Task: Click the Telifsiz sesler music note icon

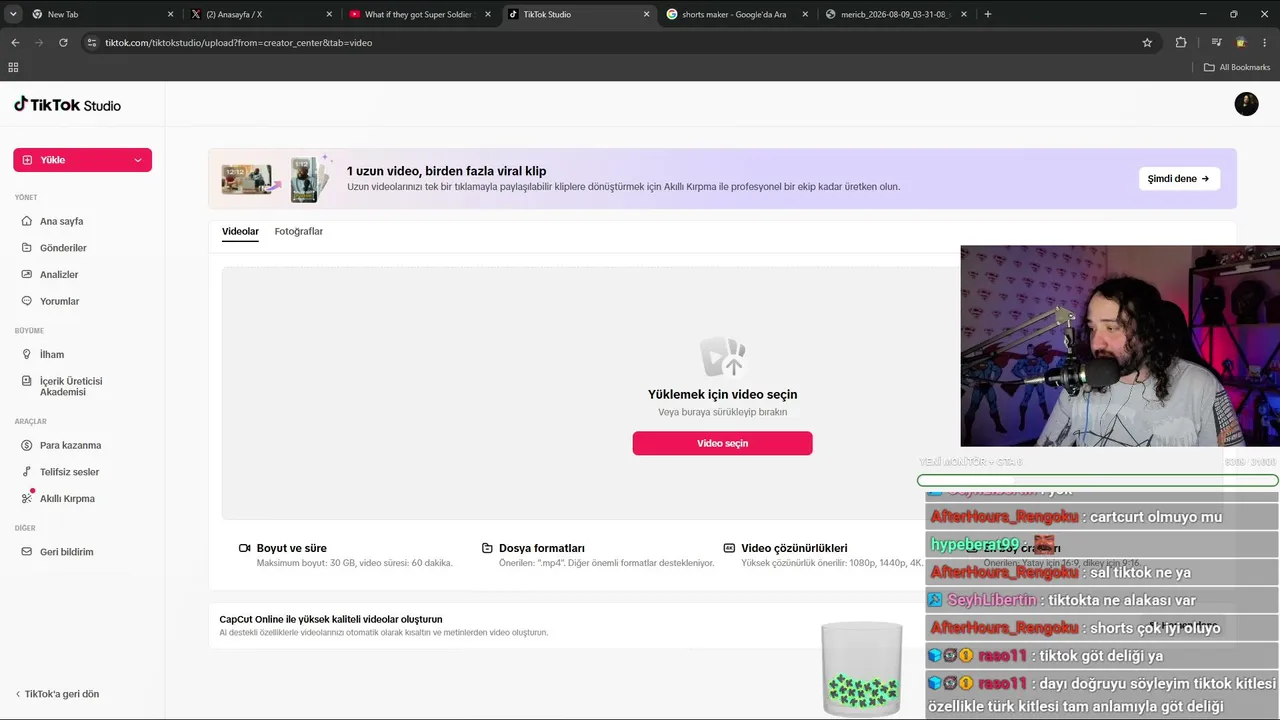Action: click(27, 472)
